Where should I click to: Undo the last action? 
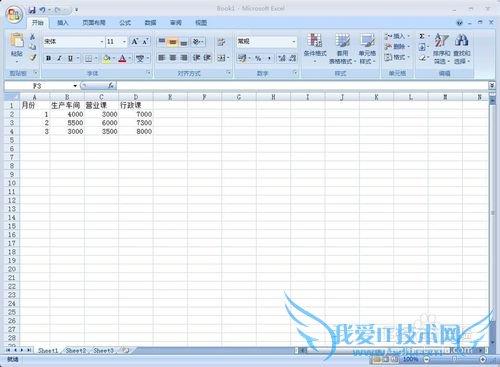(43, 10)
